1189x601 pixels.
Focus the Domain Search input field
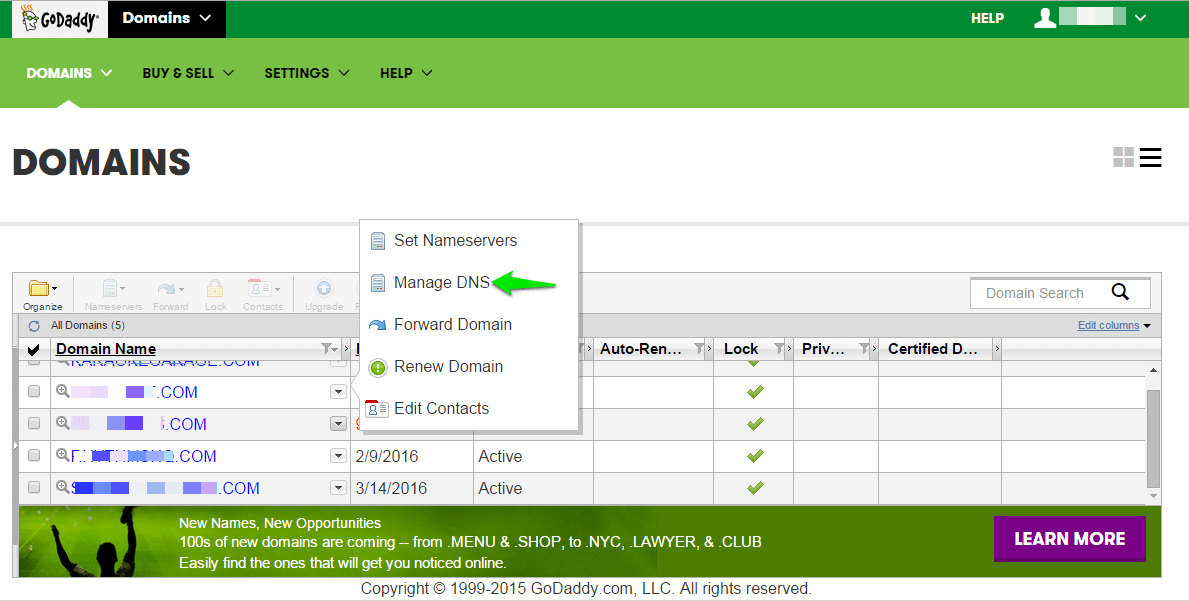1042,293
